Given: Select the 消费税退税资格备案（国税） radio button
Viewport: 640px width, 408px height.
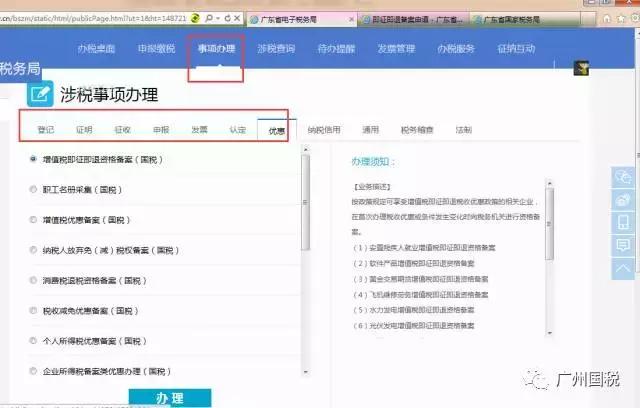Looking at the screenshot, I should [x=33, y=280].
